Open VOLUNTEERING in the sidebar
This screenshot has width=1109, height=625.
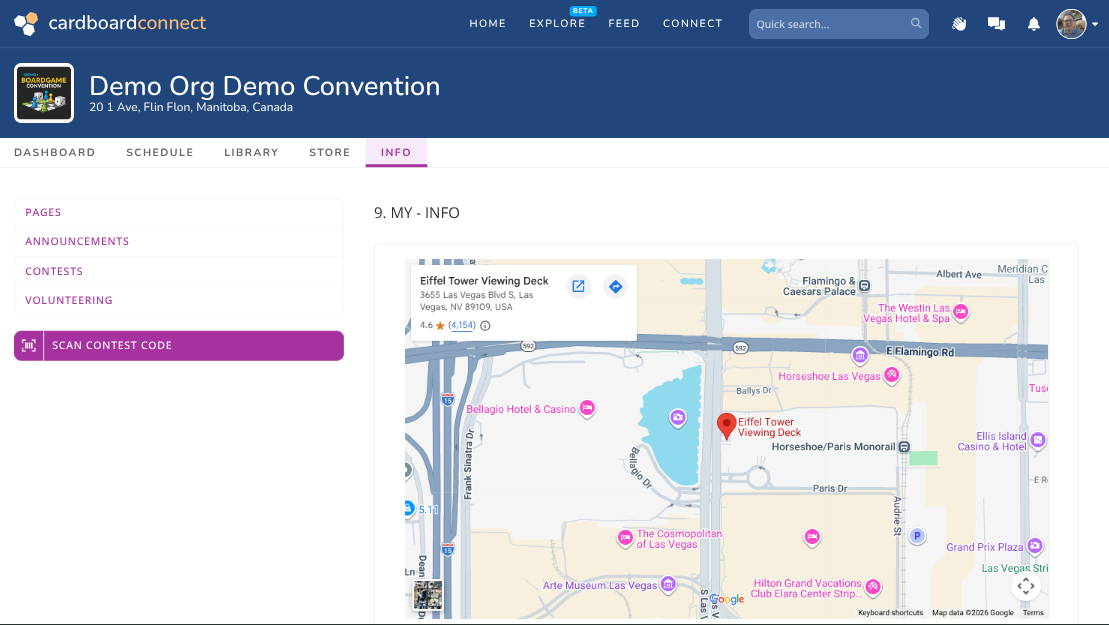[179, 300]
